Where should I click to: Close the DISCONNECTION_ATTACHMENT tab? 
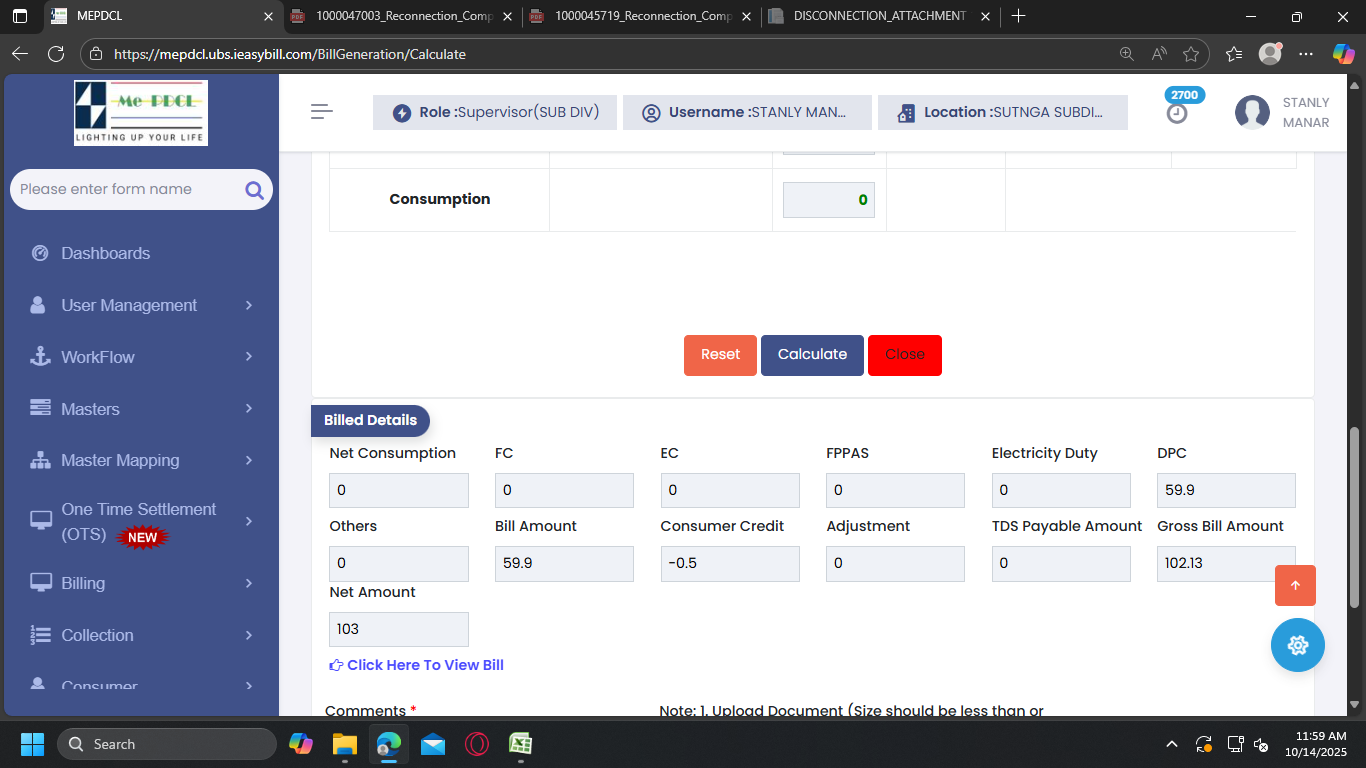(985, 16)
